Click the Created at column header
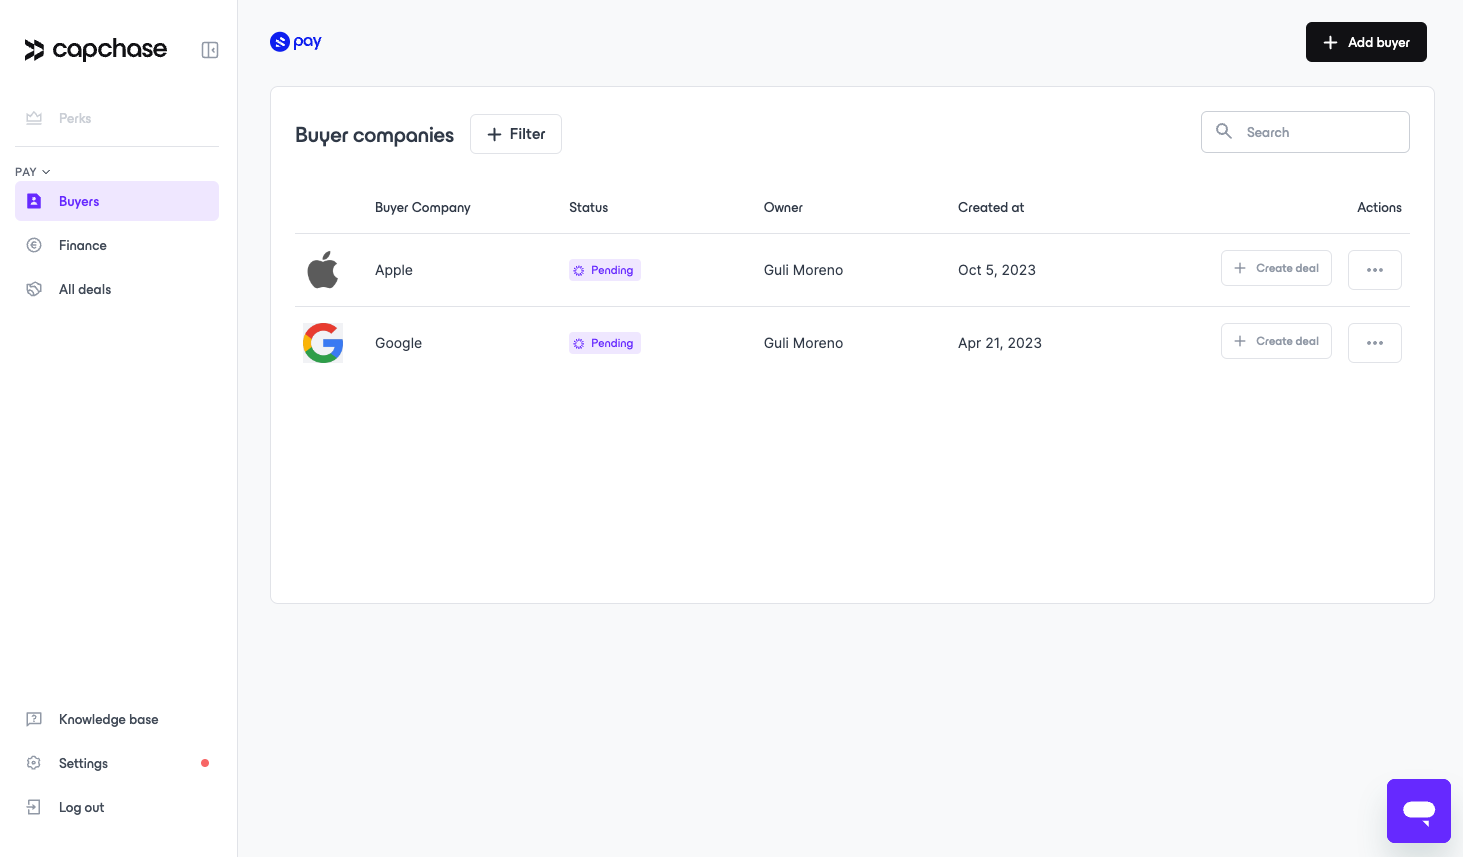Screen dimensions: 1463x857 (991, 207)
